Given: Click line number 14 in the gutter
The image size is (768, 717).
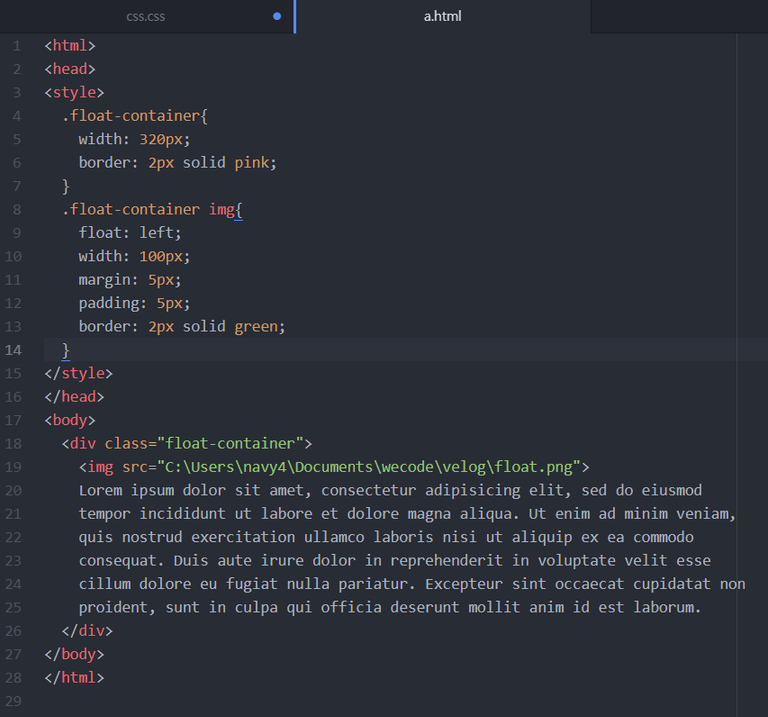Looking at the screenshot, I should coord(13,350).
